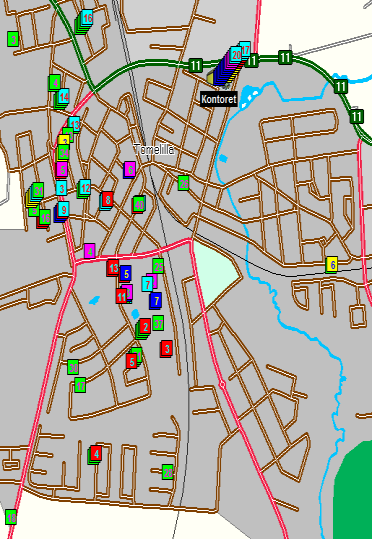This screenshot has width=372, height=541.
Task: Click the magenta marker numbered 6
Action: pyautogui.click(x=130, y=169)
